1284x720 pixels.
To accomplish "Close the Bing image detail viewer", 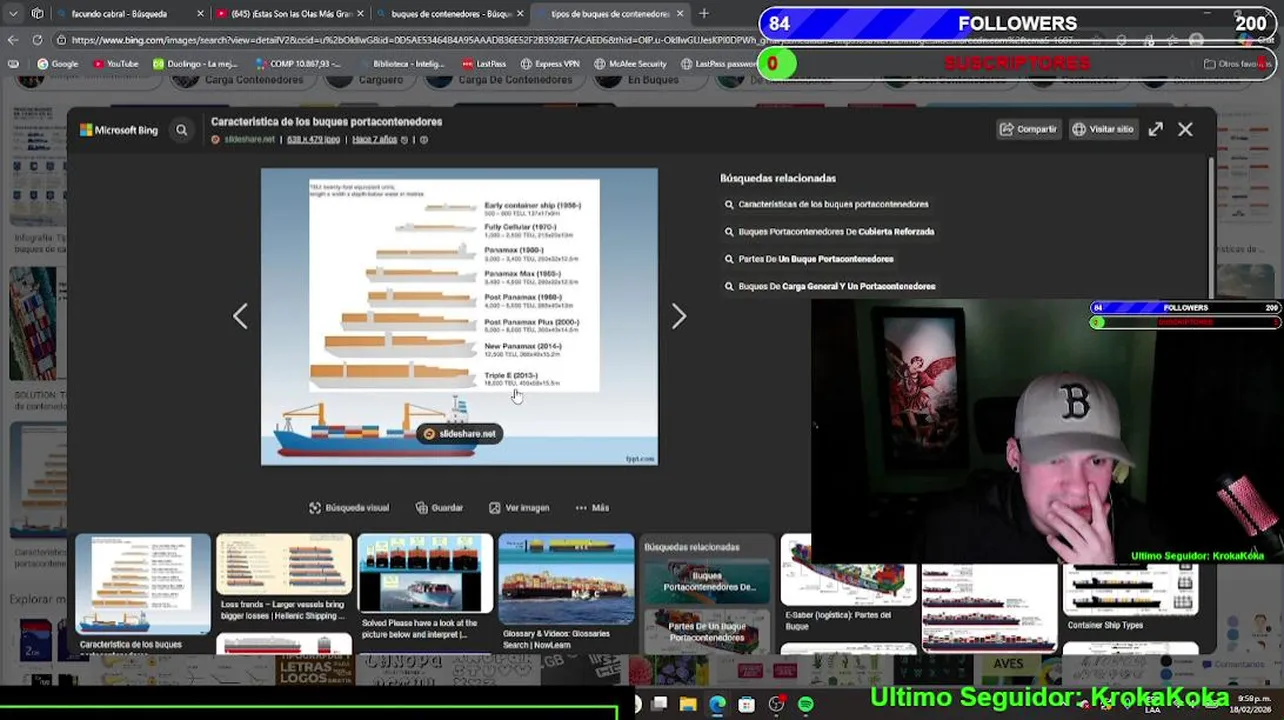I will (x=1185, y=129).
